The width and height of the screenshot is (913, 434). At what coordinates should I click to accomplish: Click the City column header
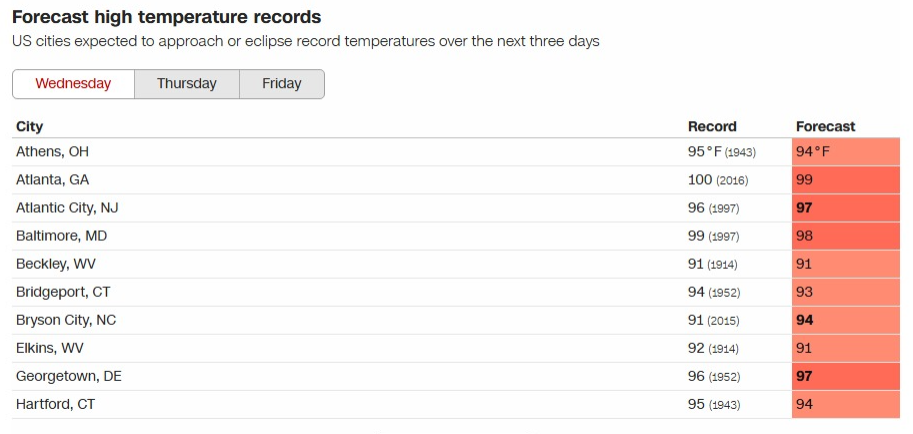pos(30,127)
